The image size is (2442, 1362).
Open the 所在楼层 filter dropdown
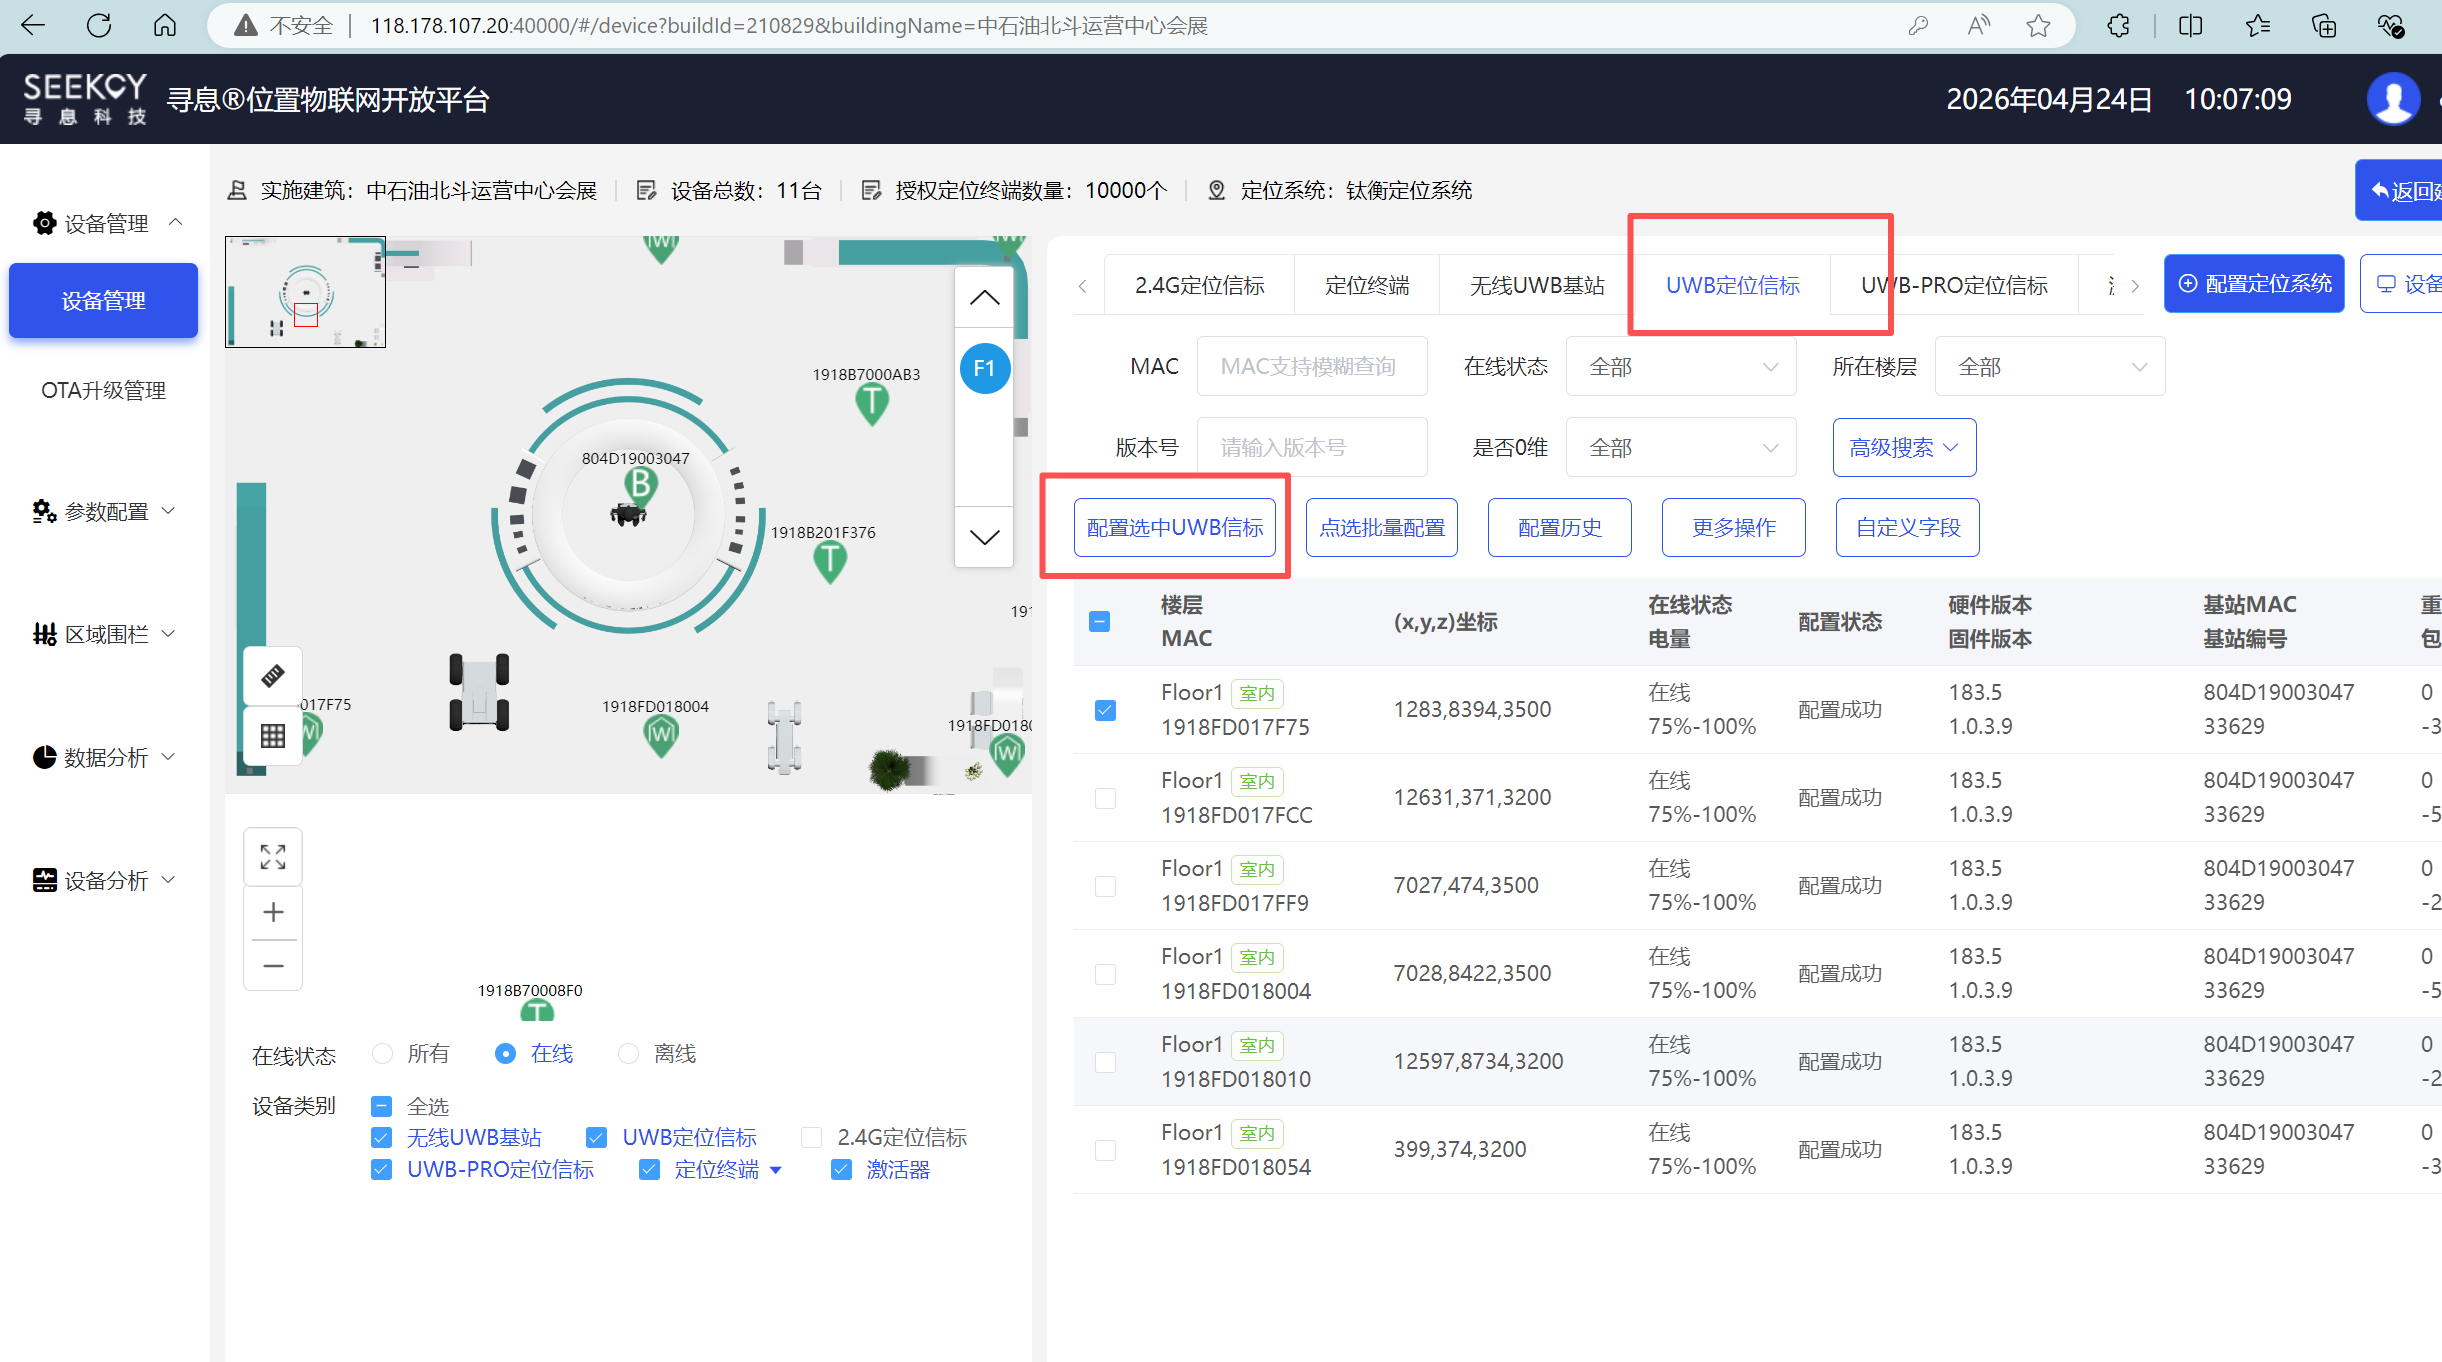click(x=2050, y=367)
